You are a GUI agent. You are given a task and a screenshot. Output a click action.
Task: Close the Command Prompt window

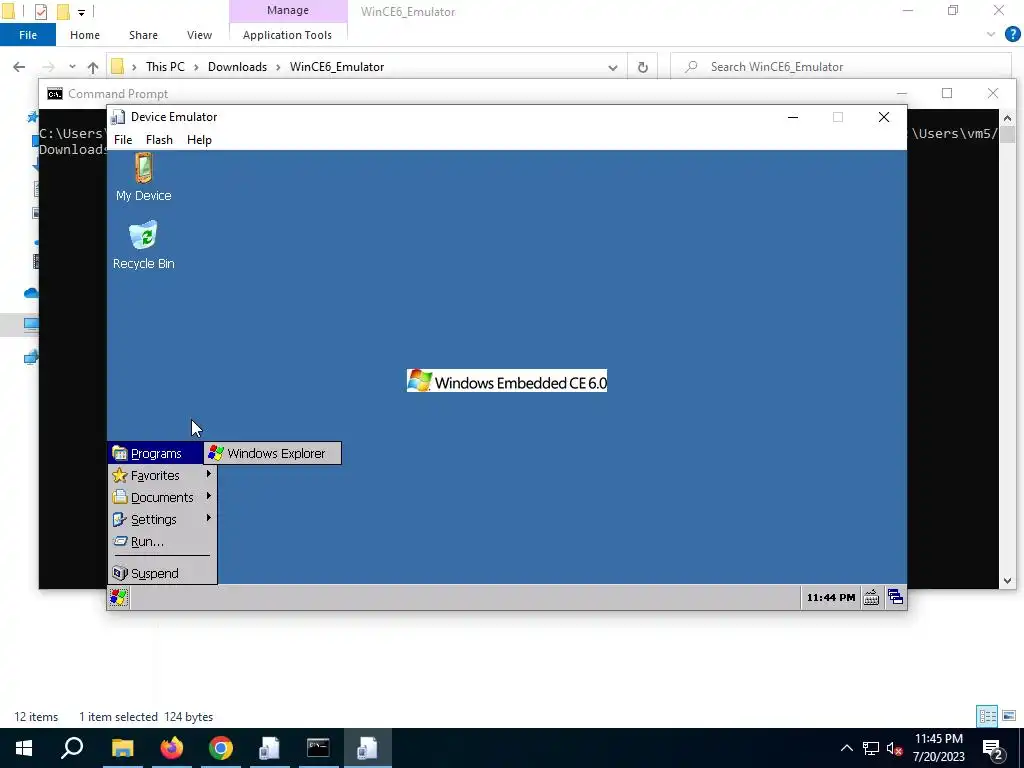993,93
